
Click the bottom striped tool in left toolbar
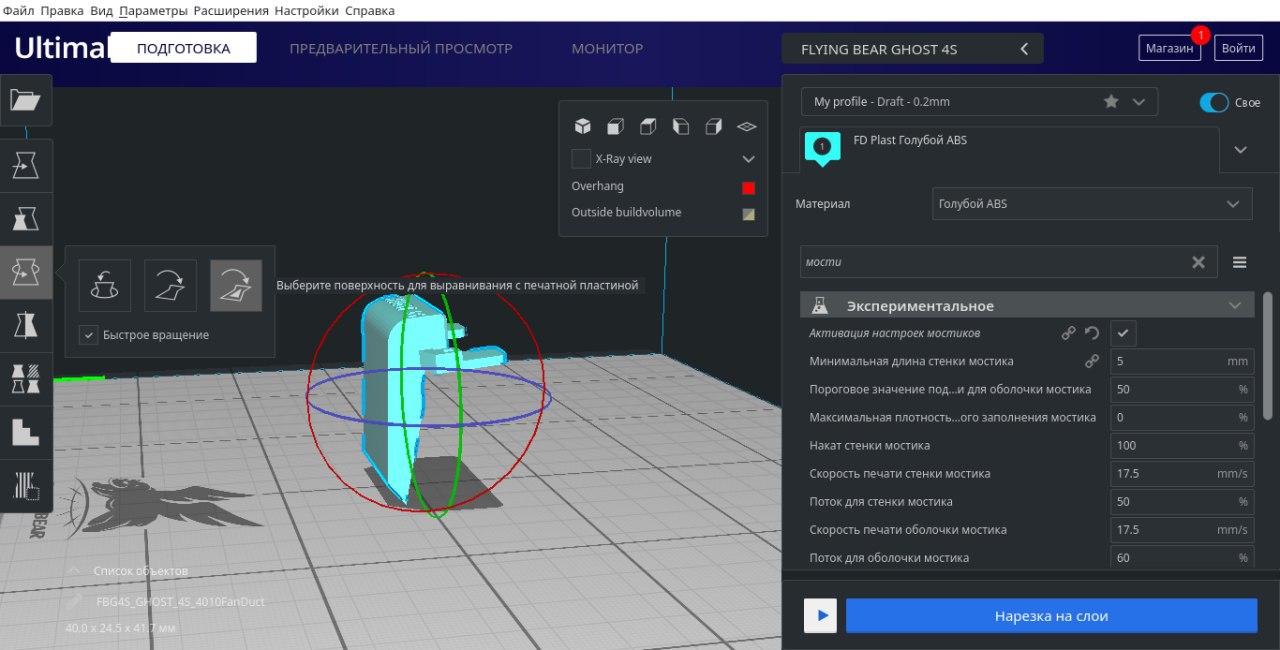(x=26, y=486)
